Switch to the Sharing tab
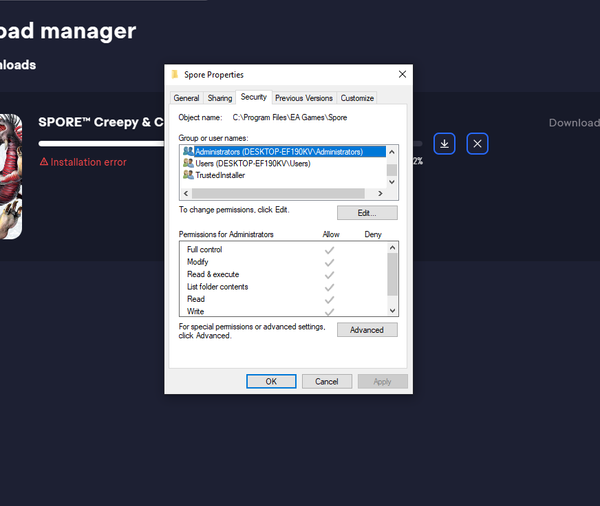 click(220, 98)
